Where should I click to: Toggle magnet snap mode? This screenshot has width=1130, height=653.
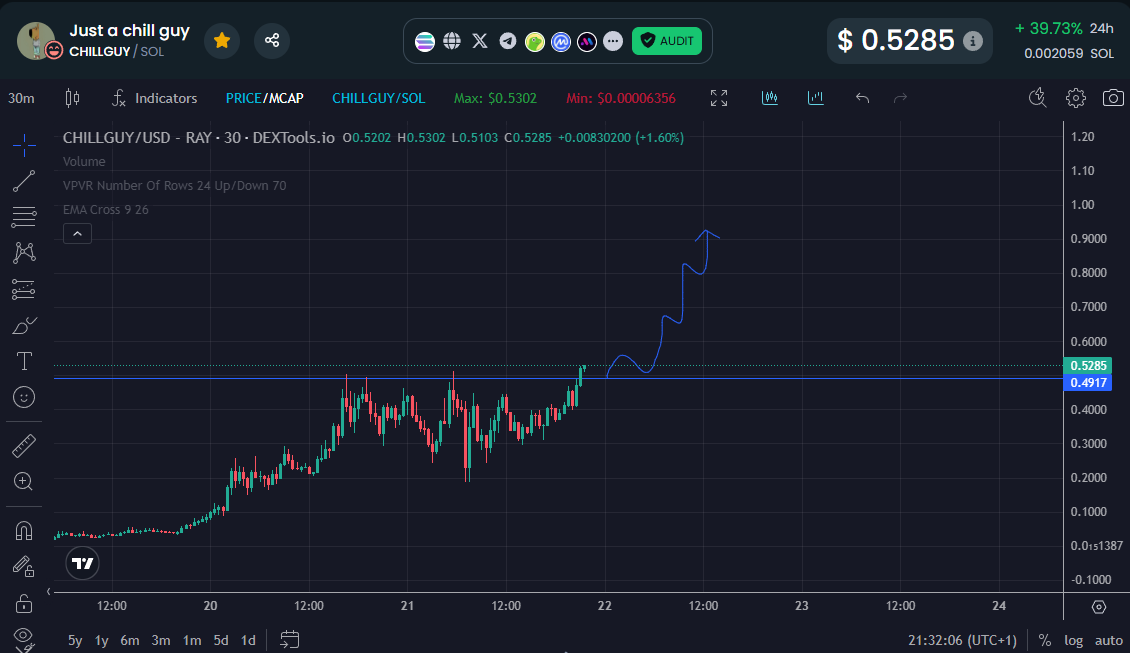(24, 531)
